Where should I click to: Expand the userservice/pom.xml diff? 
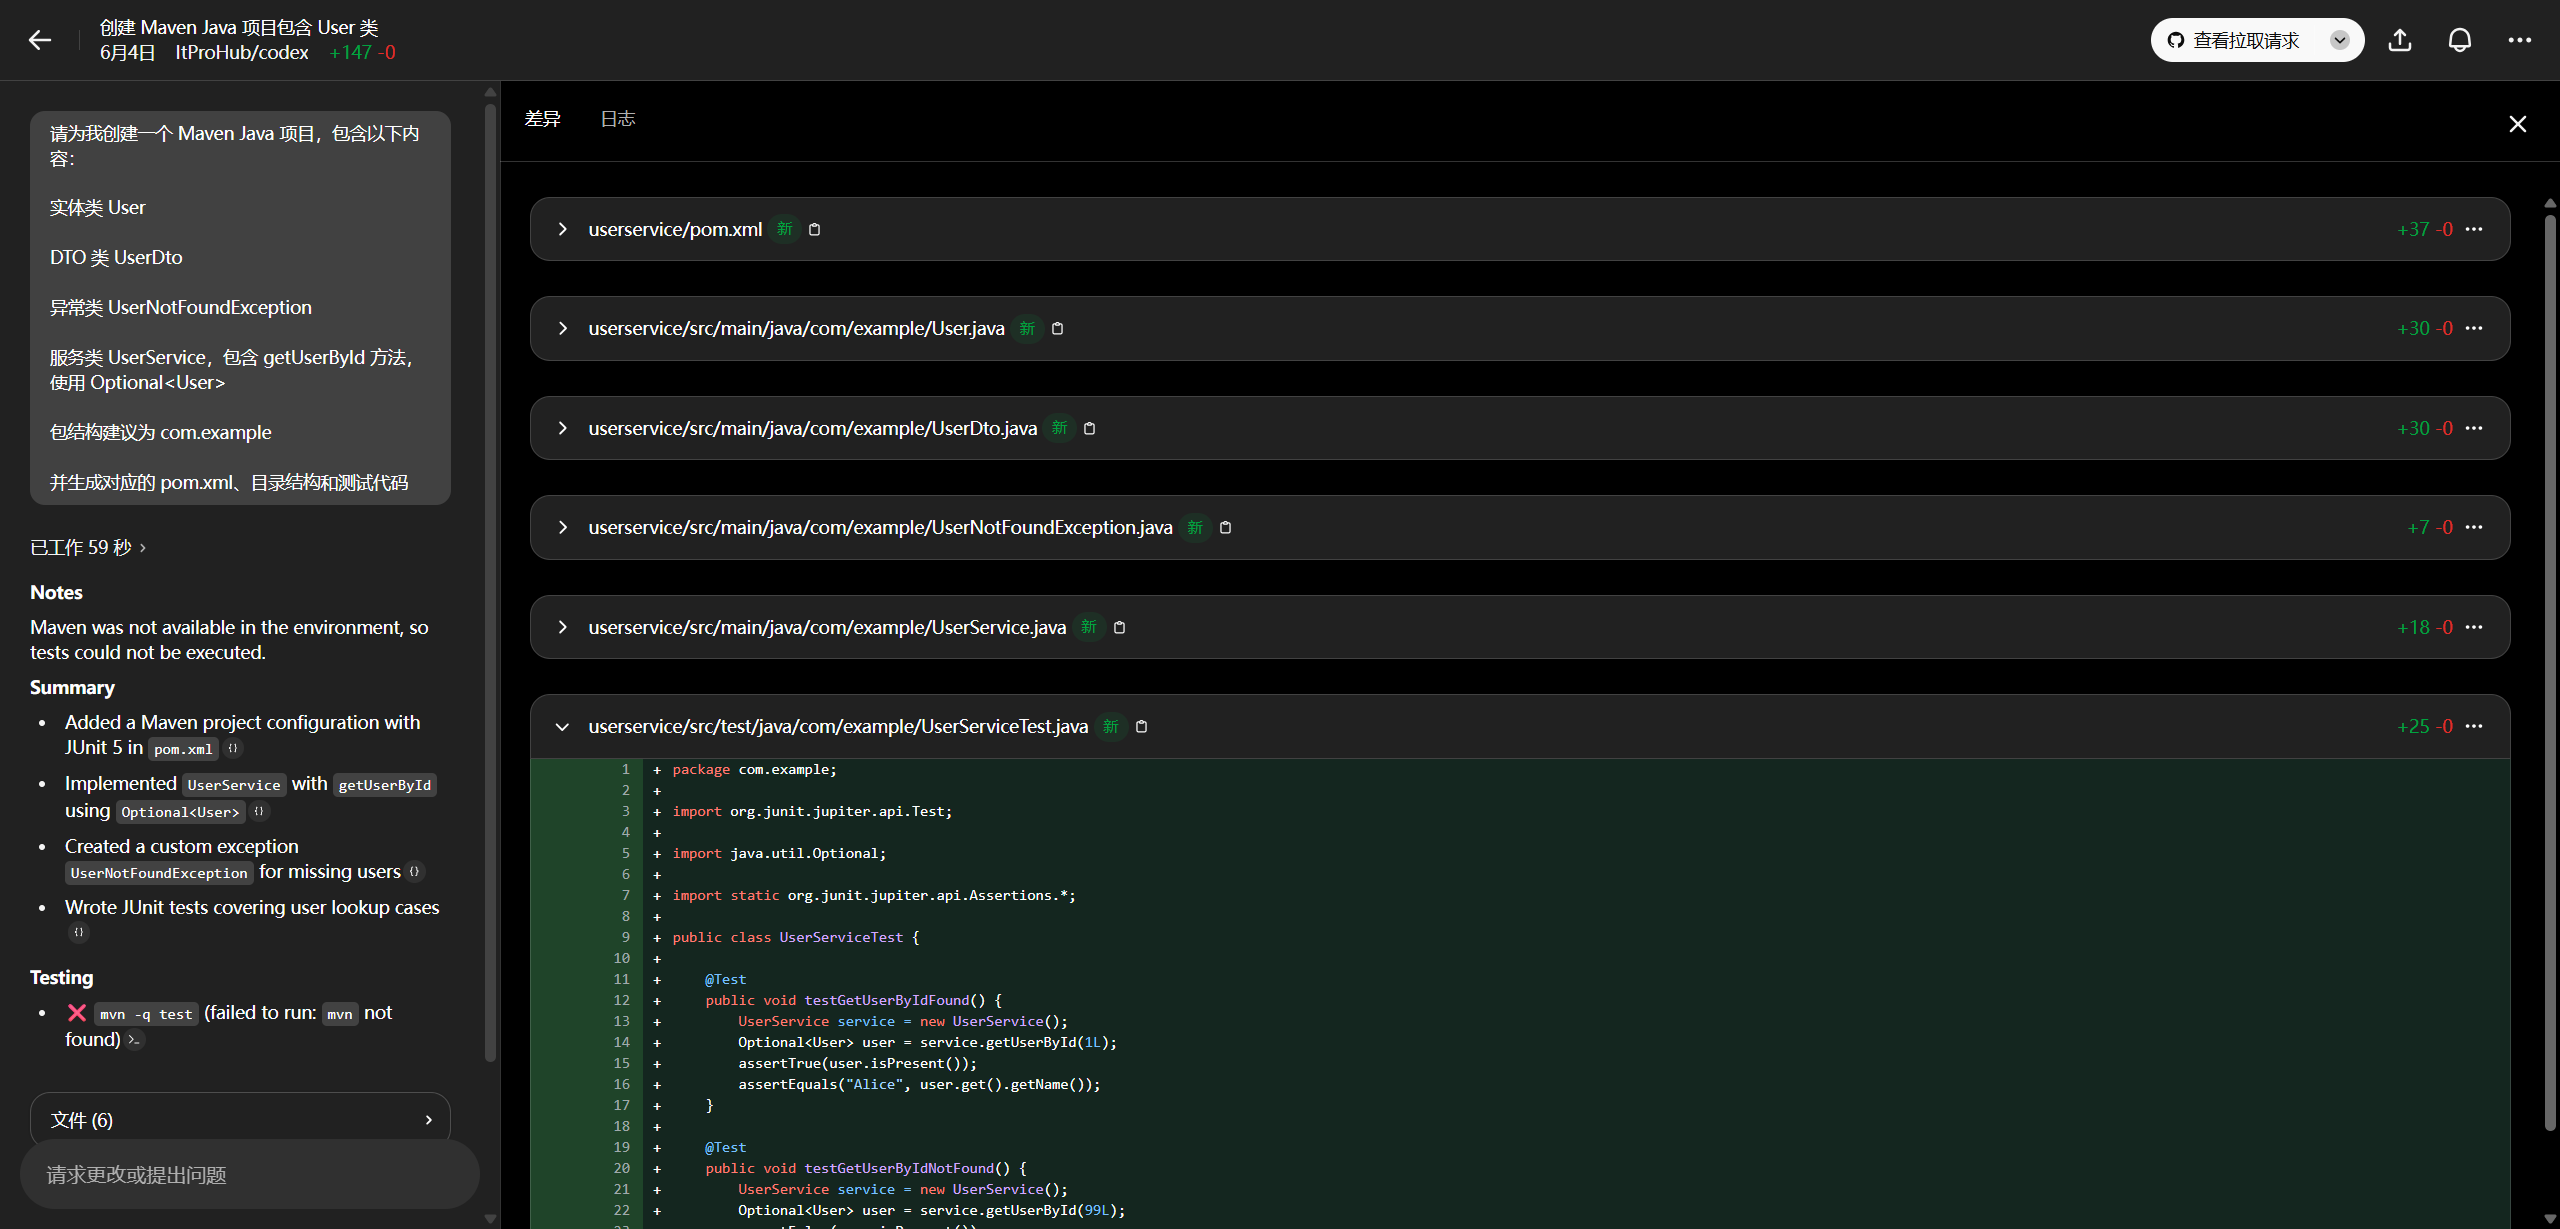pos(562,229)
